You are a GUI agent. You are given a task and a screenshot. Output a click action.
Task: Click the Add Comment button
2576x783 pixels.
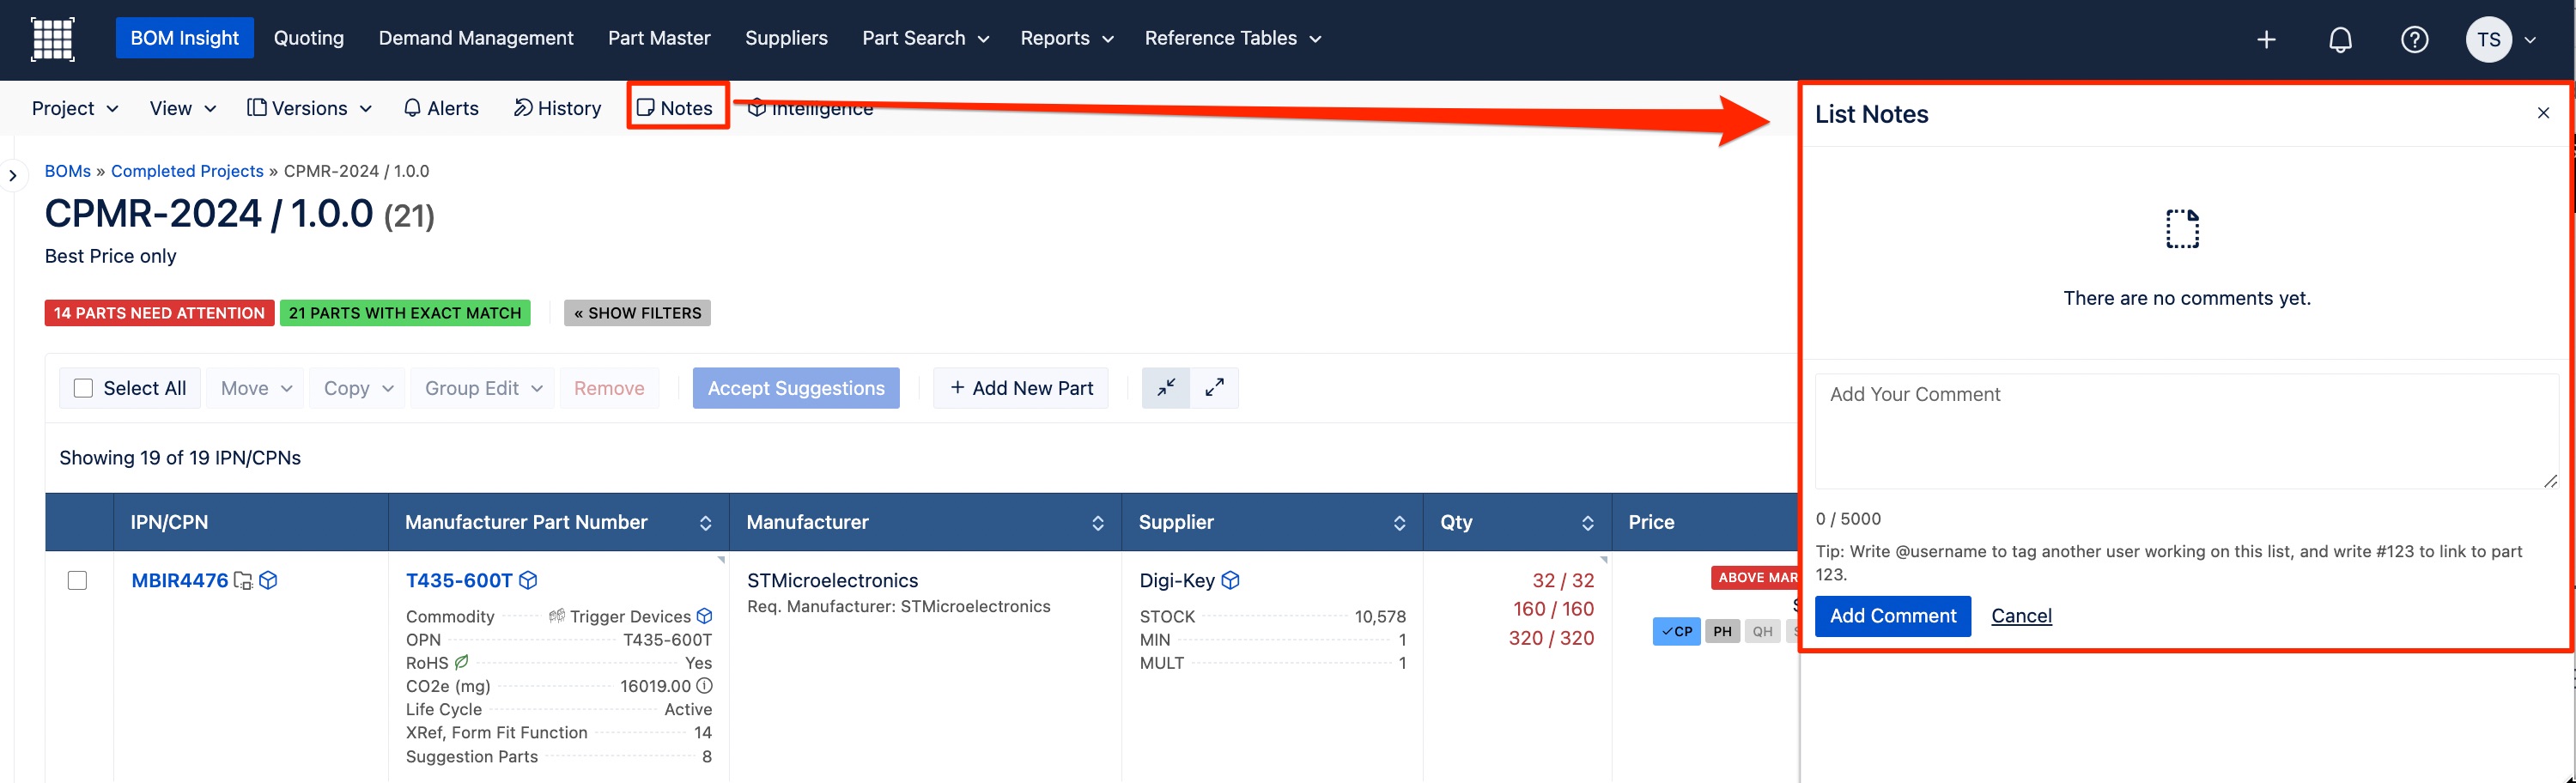[x=1892, y=616]
